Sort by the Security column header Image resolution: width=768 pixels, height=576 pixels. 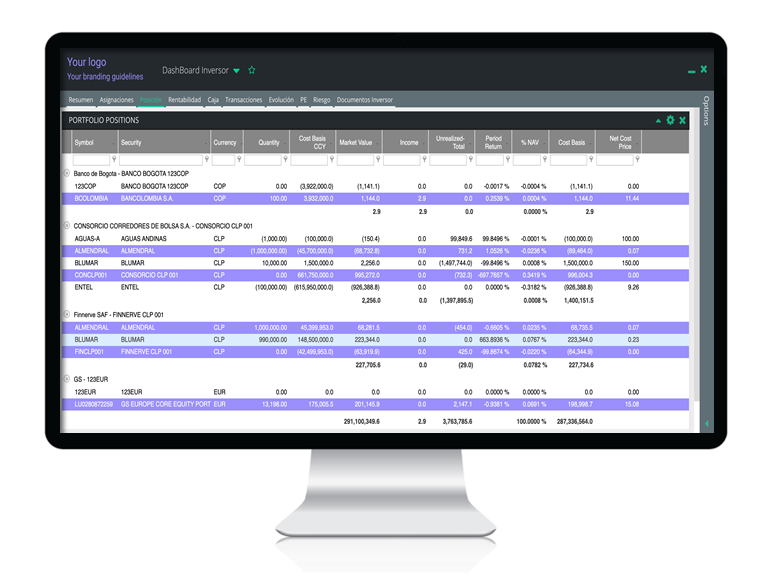164,143
